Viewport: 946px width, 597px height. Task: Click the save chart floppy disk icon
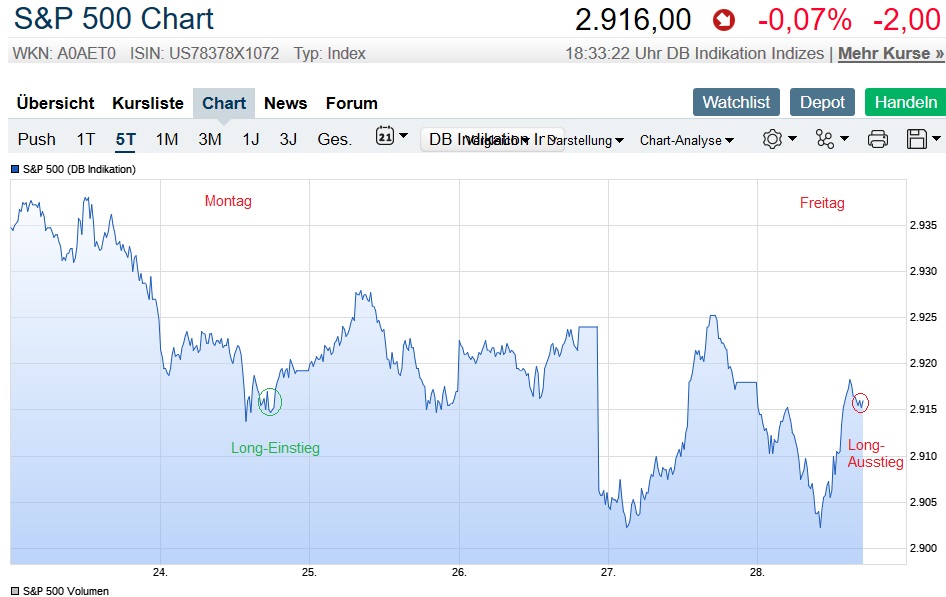pyautogui.click(x=922, y=139)
